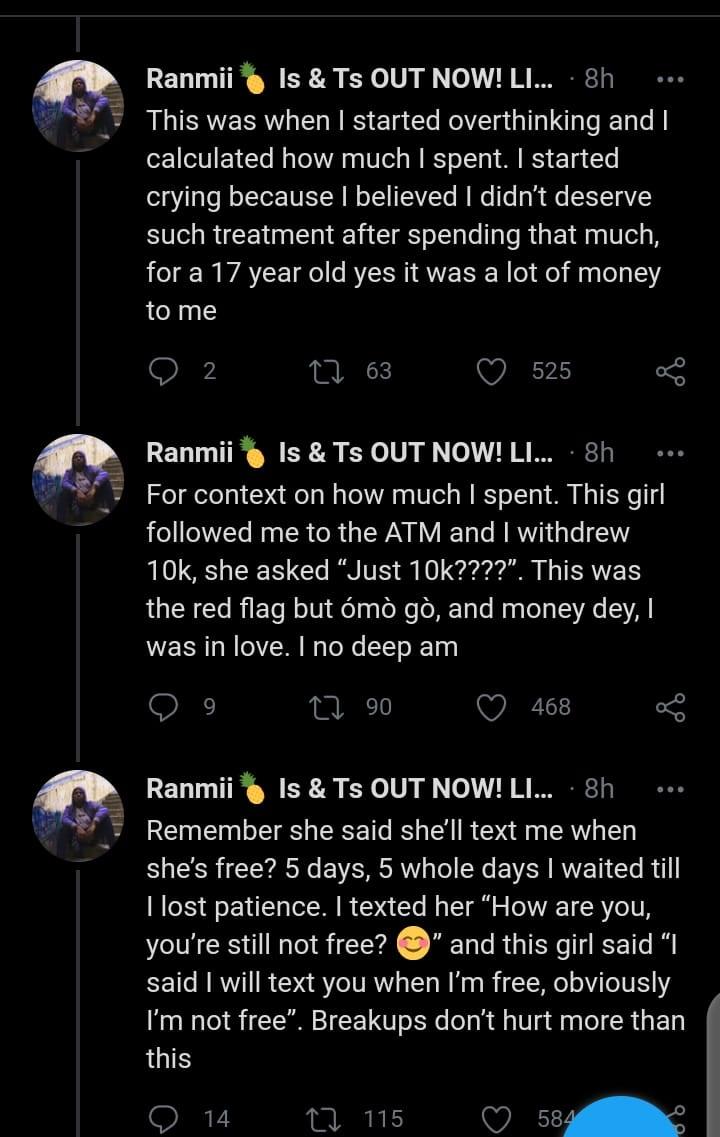Like the 5 days waiting tweet
Screen dimensions: 720x1137
coord(496,1118)
